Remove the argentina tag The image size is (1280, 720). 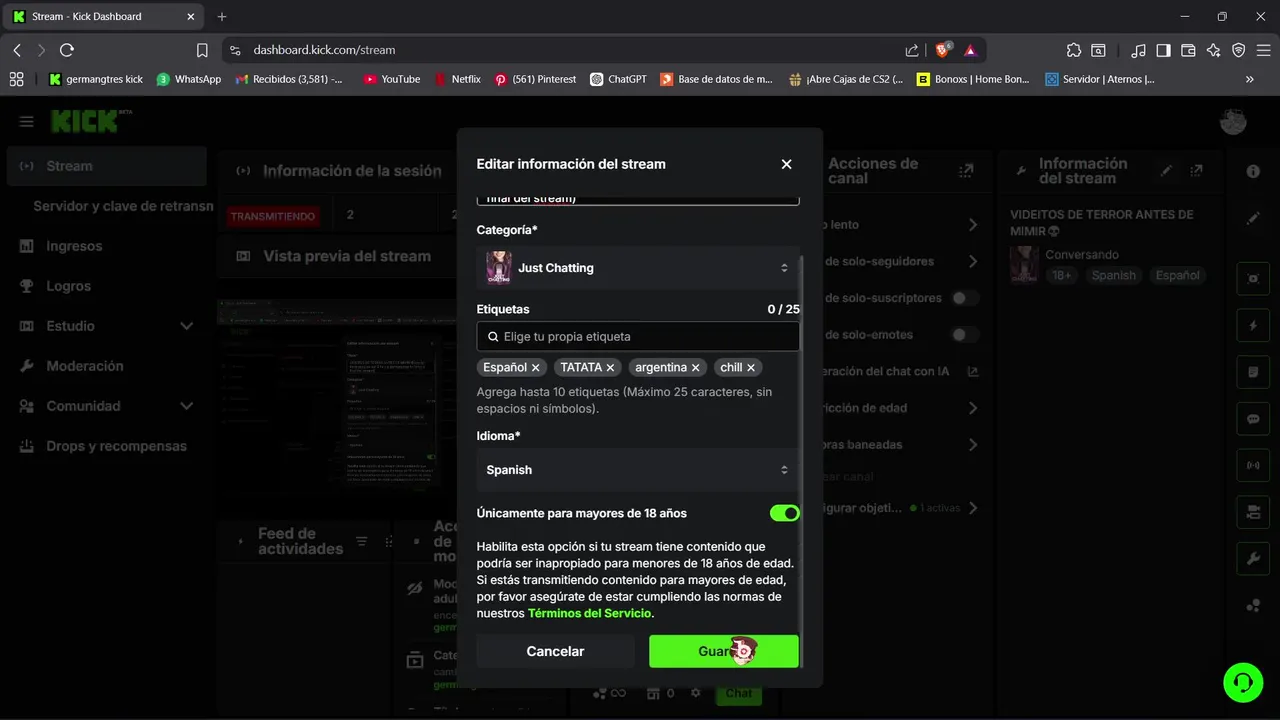pos(696,368)
